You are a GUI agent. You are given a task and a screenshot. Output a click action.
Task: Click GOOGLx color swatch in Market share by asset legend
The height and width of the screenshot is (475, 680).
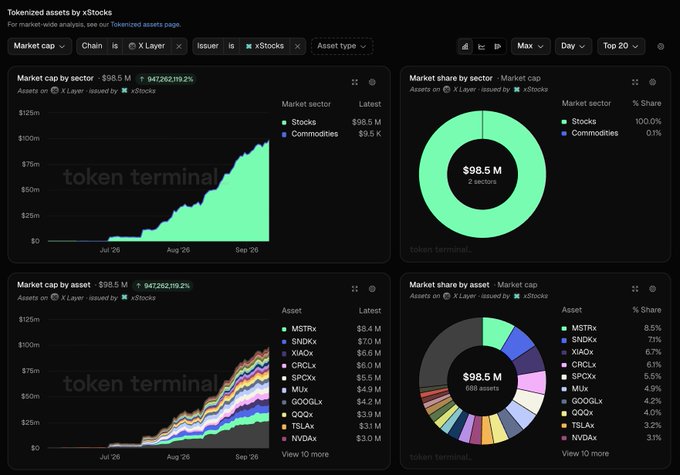564,401
